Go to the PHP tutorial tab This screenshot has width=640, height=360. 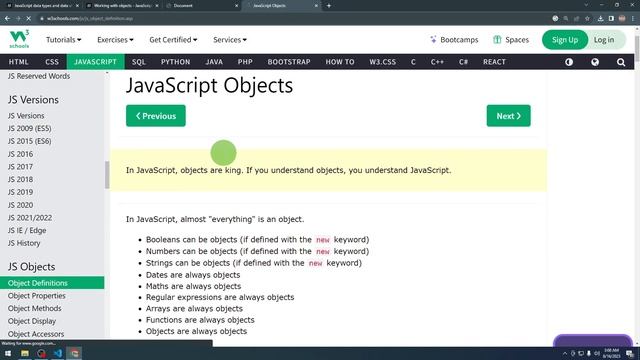(245, 62)
